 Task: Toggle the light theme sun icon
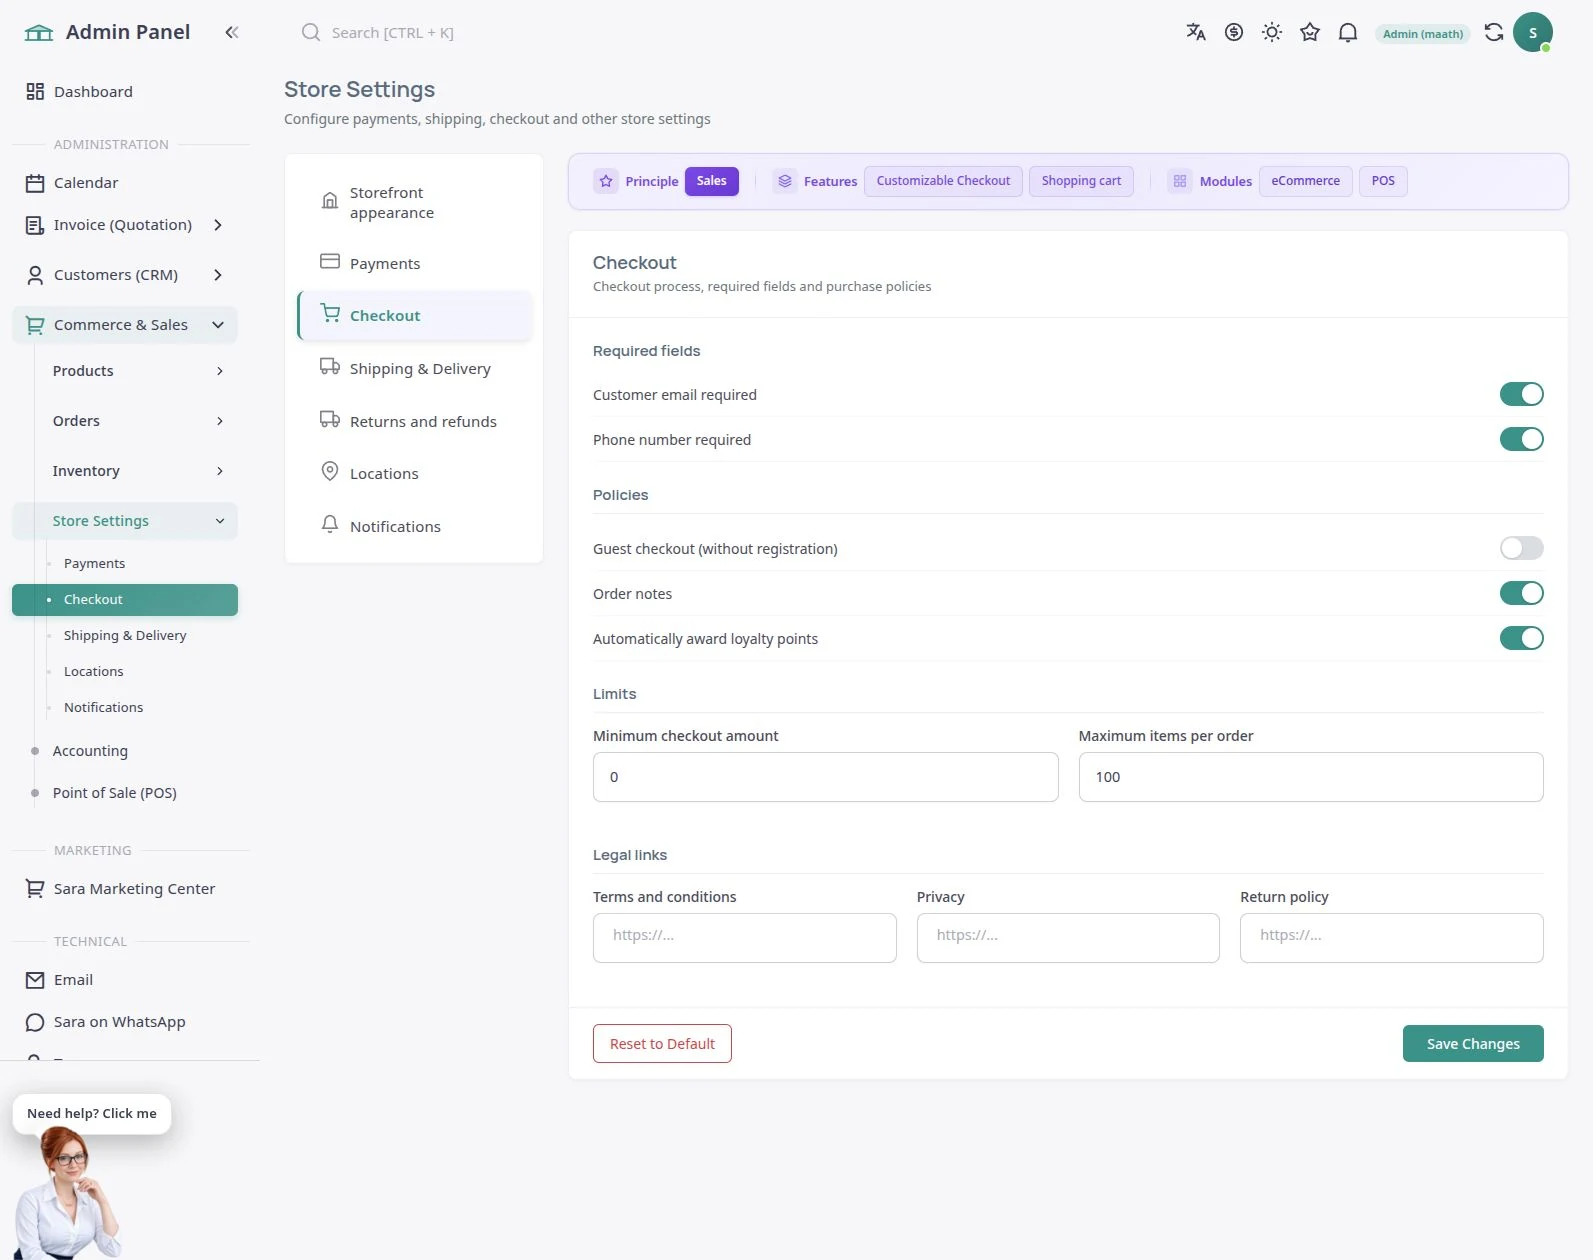pos(1272,32)
